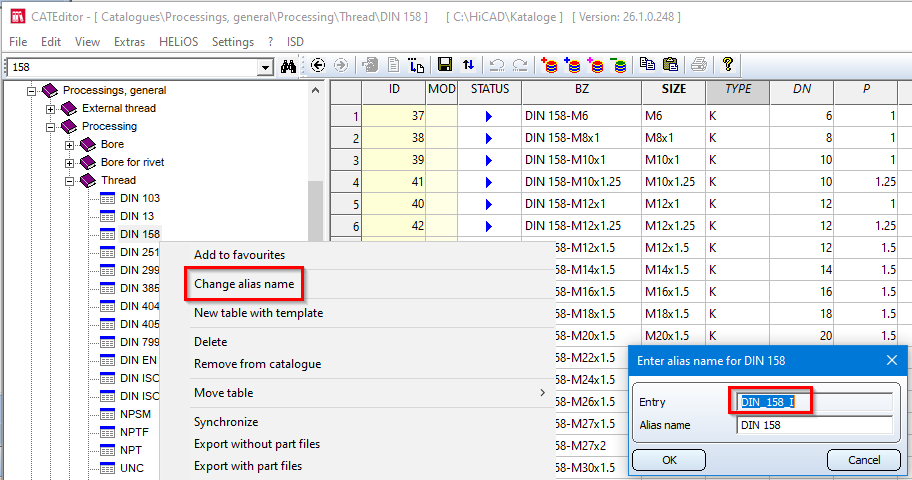Expand the External thread node
The height and width of the screenshot is (480, 912).
tap(51, 109)
